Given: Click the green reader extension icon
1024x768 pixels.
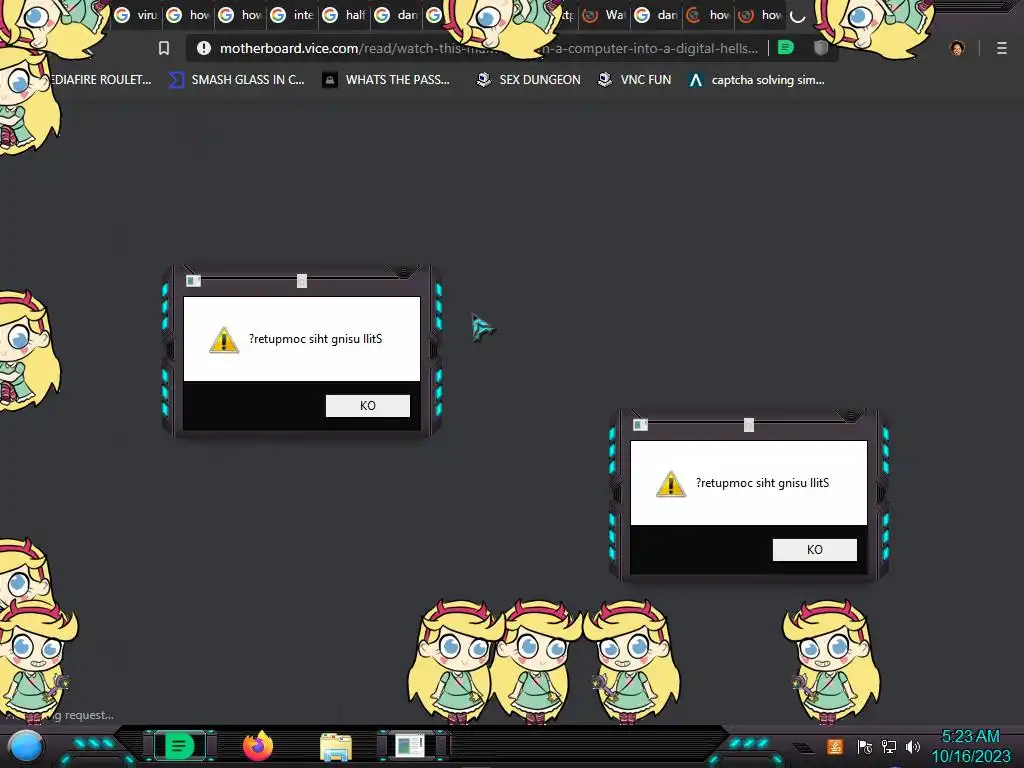Looking at the screenshot, I should pos(786,48).
